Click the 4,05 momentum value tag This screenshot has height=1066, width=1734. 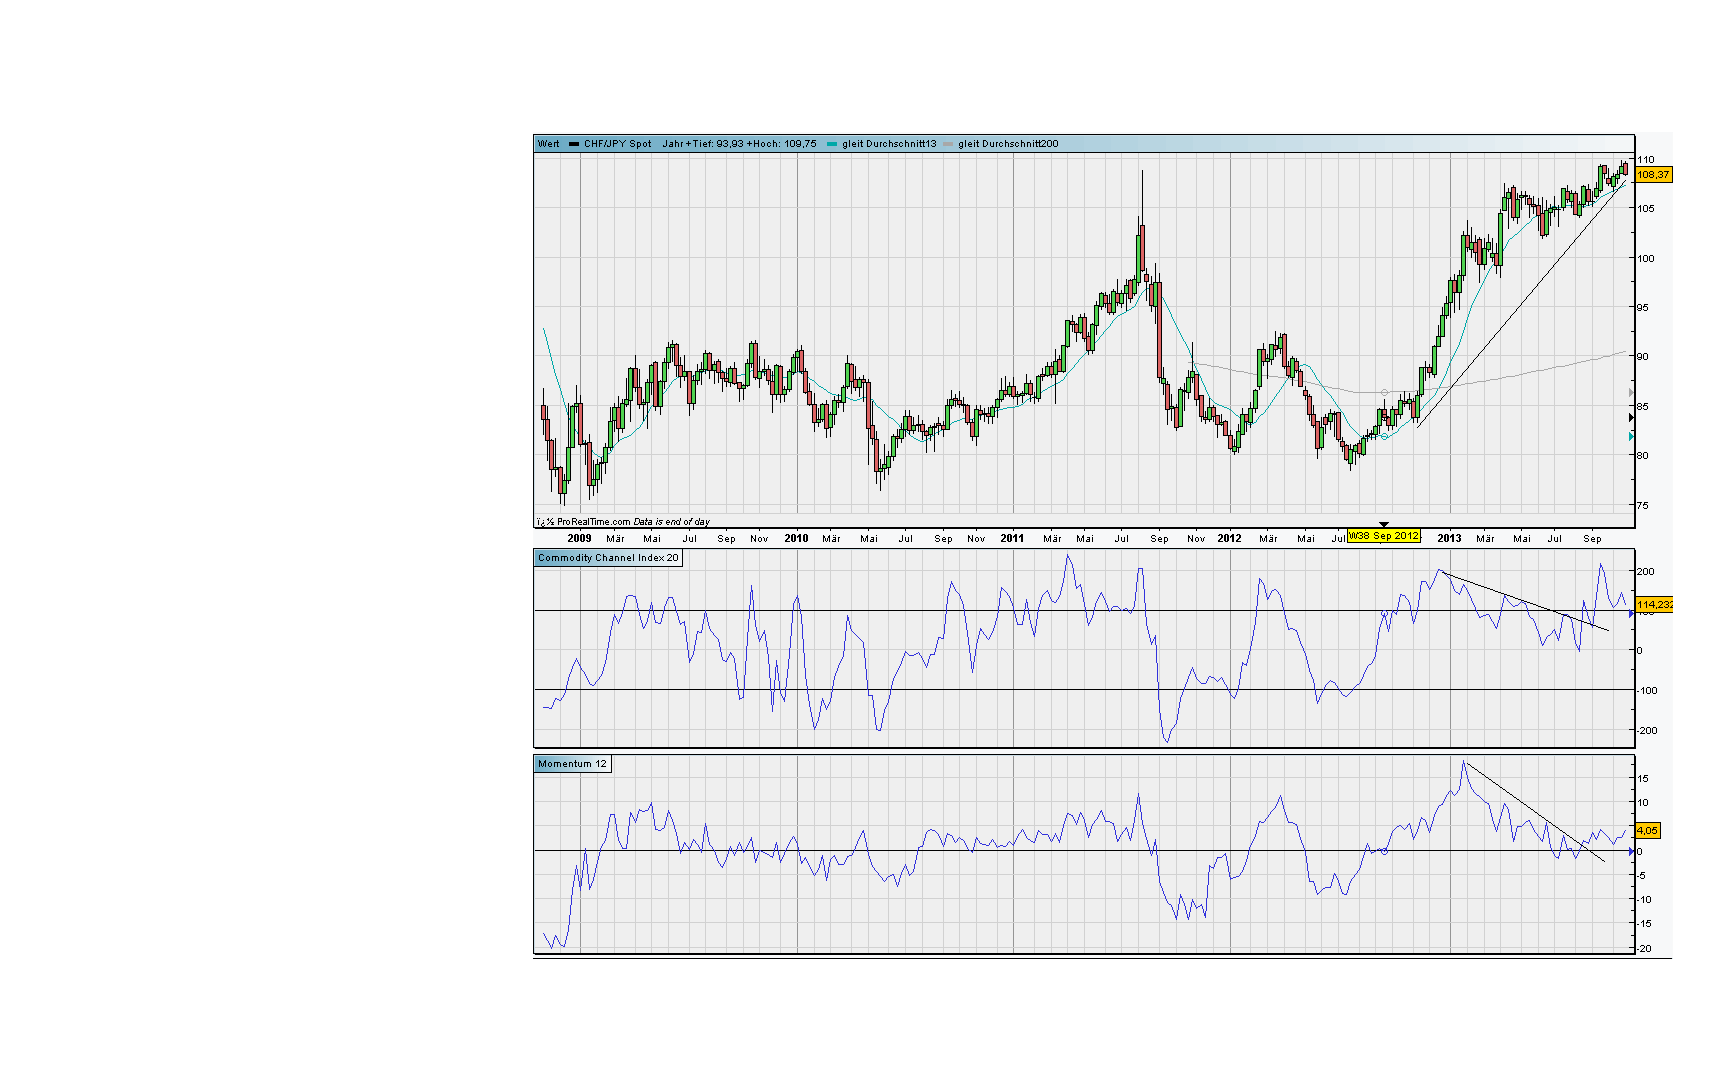click(x=1647, y=831)
